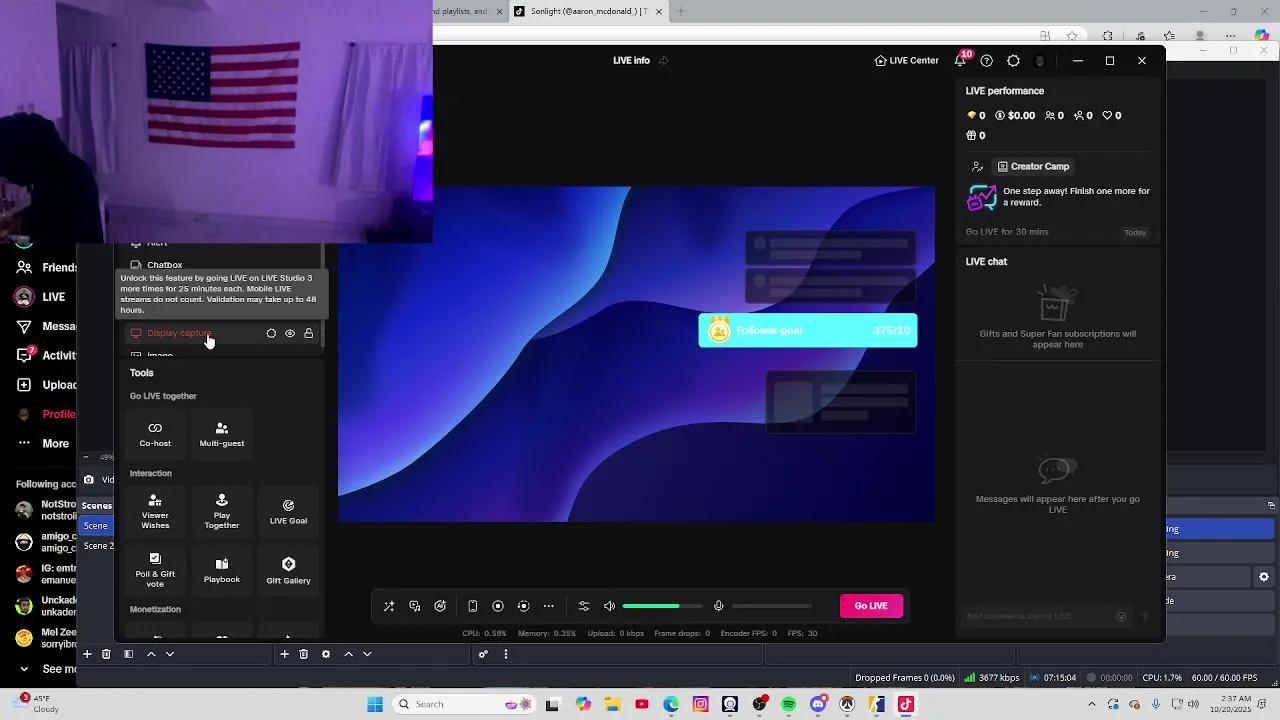Open Spotify from the taskbar
The image size is (1280, 720).
click(x=789, y=704)
